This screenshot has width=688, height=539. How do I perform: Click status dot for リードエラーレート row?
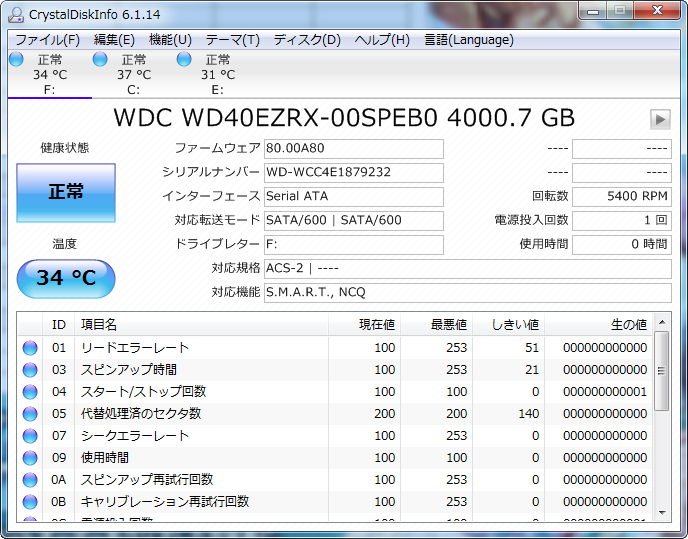click(x=30, y=348)
